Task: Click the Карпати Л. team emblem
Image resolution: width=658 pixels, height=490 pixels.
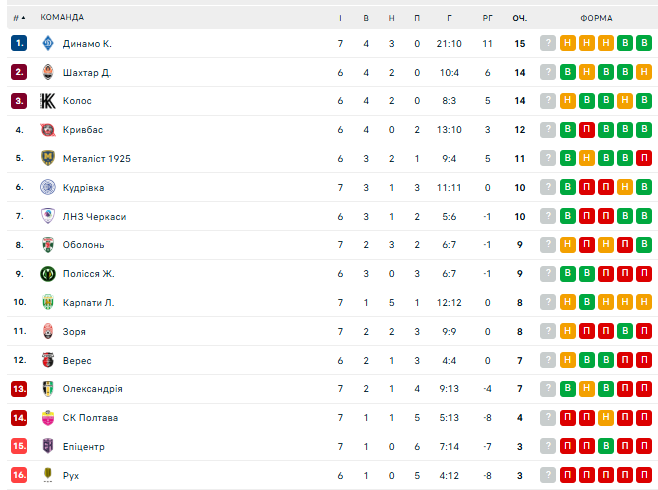Action: [48, 302]
